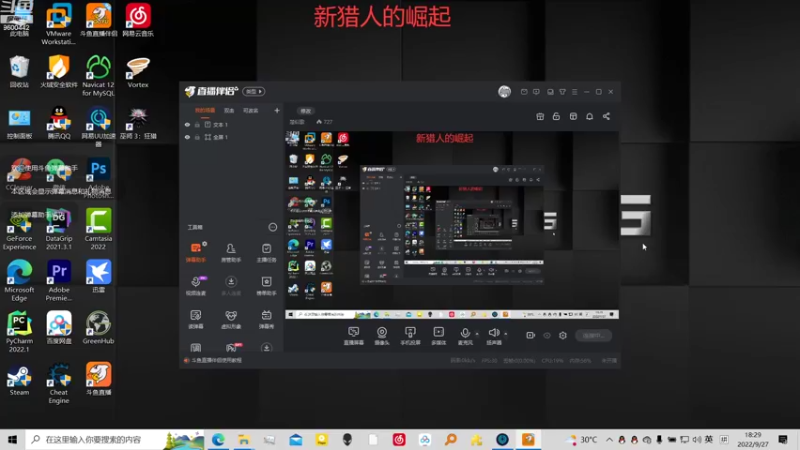Open Adobe Premiere desktop shortcut
Screen dimensions: 800x450
pos(59,281)
